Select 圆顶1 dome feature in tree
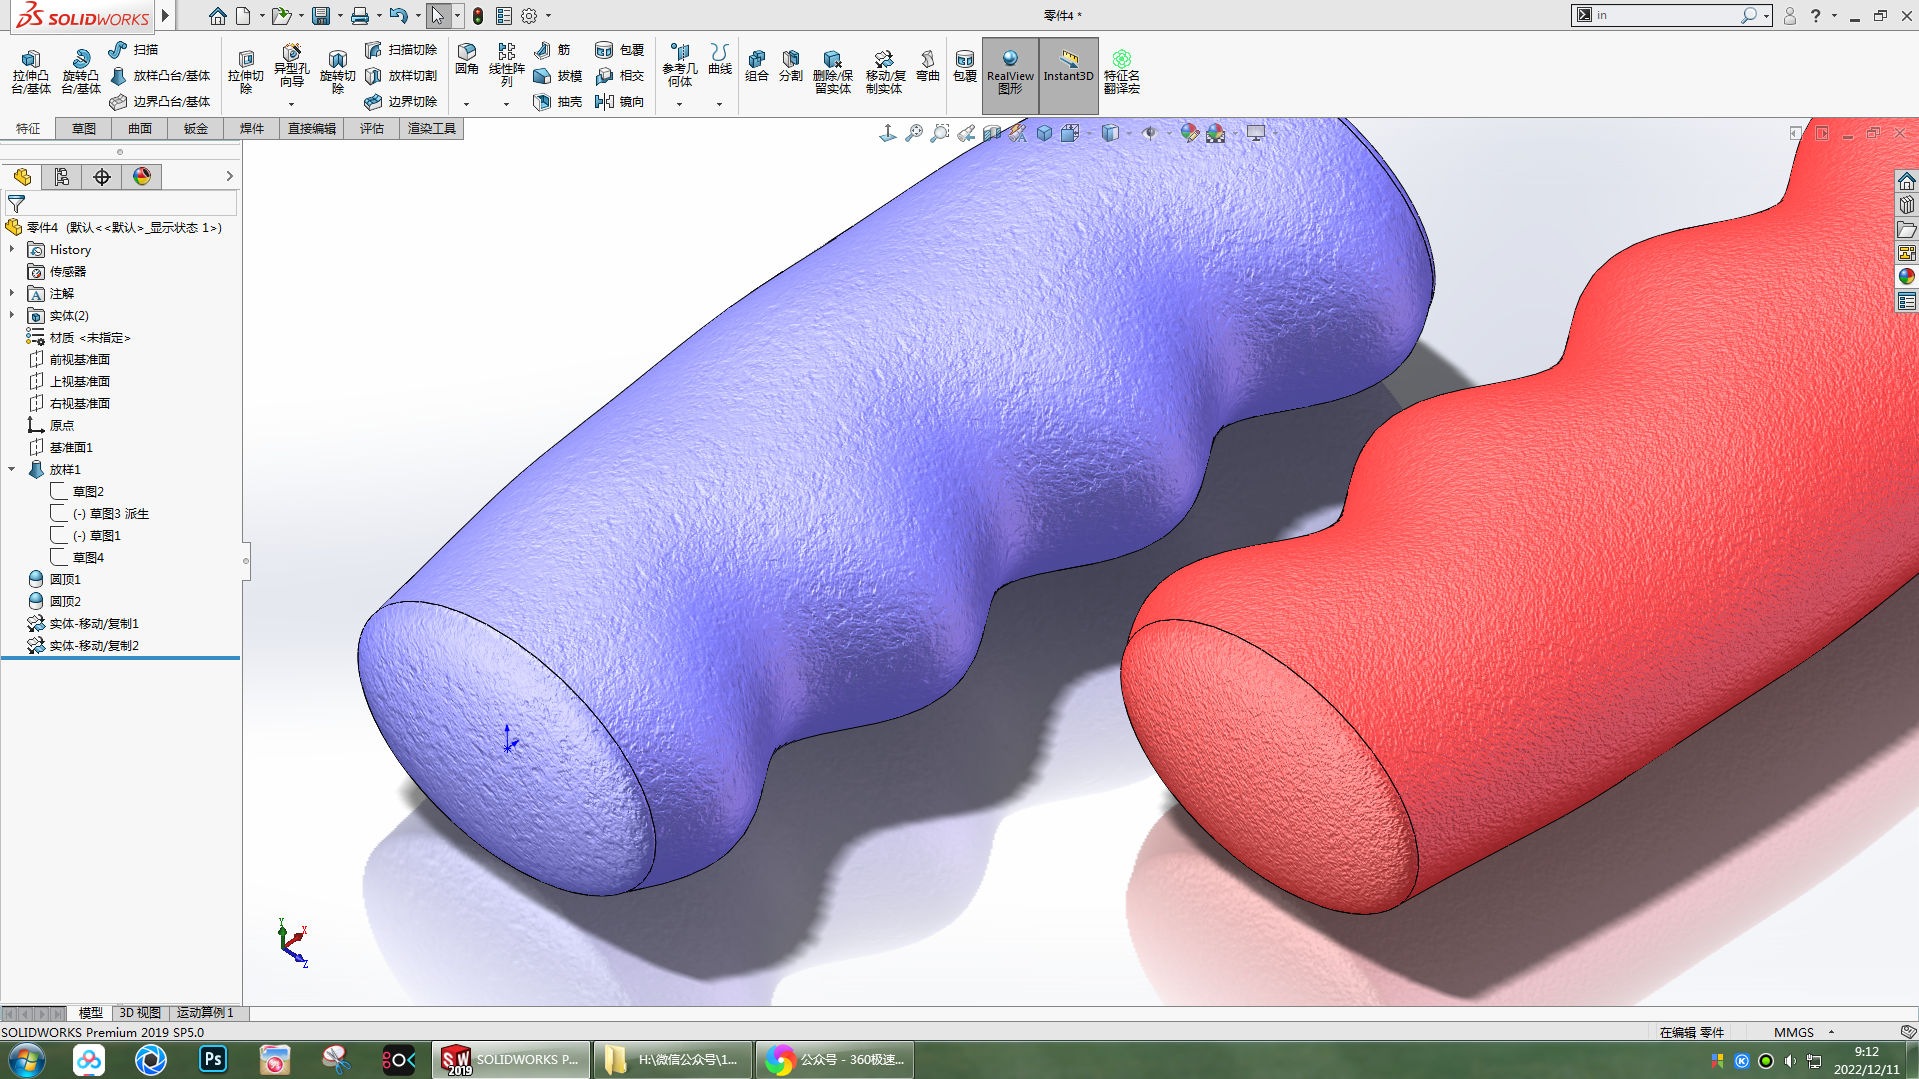The image size is (1919, 1079). coord(65,580)
